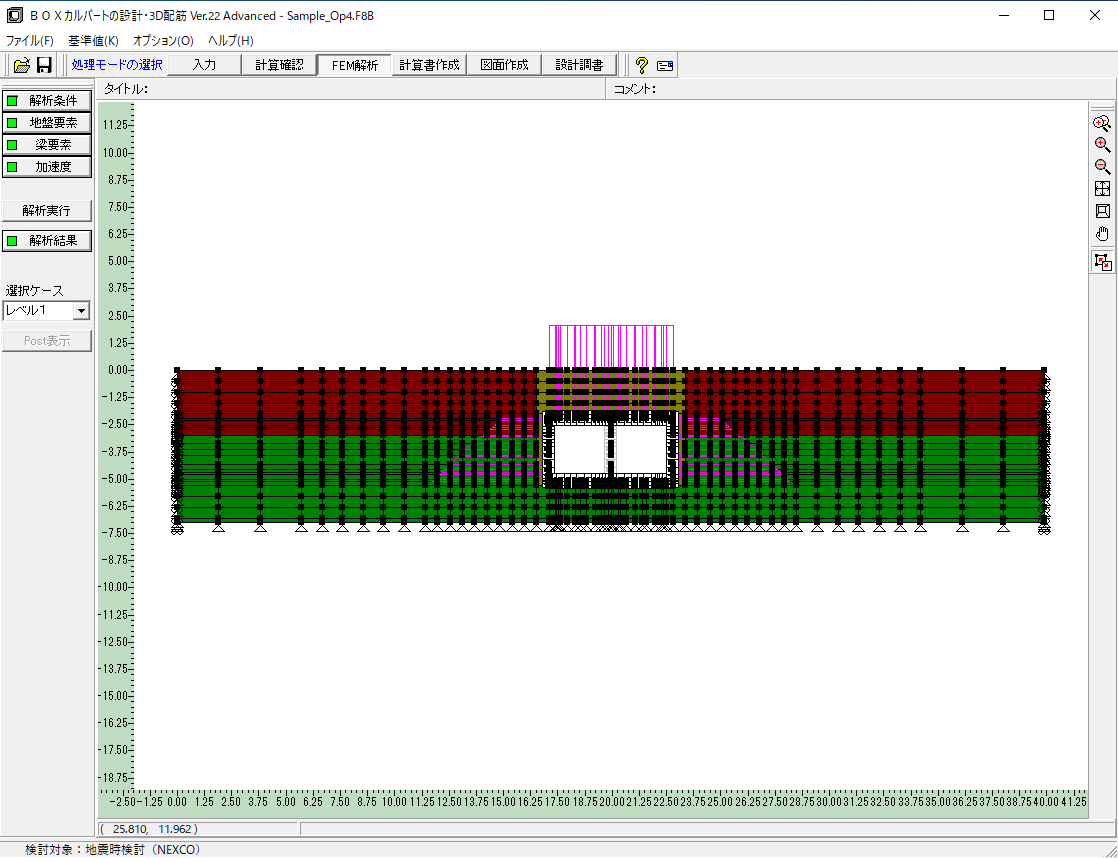Viewport: 1118px width, 858px height.
Task: Click the 処理モードの選択 label
Action: click(117, 65)
